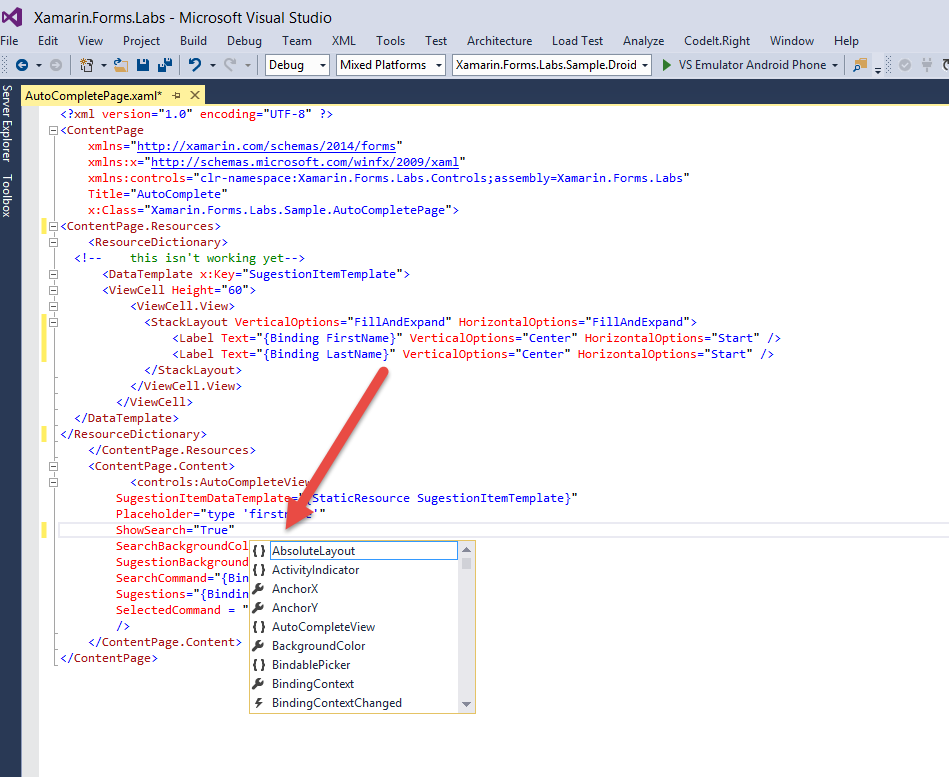Screen dimensions: 949x777
Task: Open the Solution Configurations Debug dropdown
Action: click(297, 65)
